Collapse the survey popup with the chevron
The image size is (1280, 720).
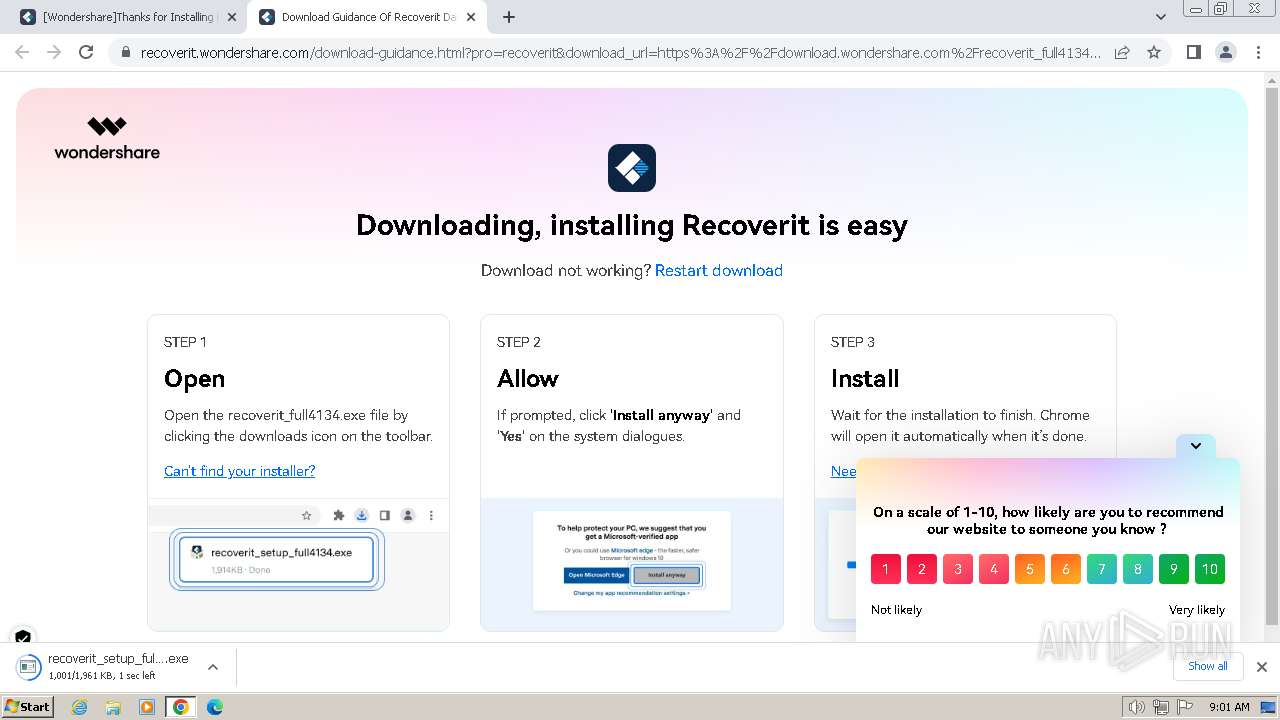coord(1196,447)
